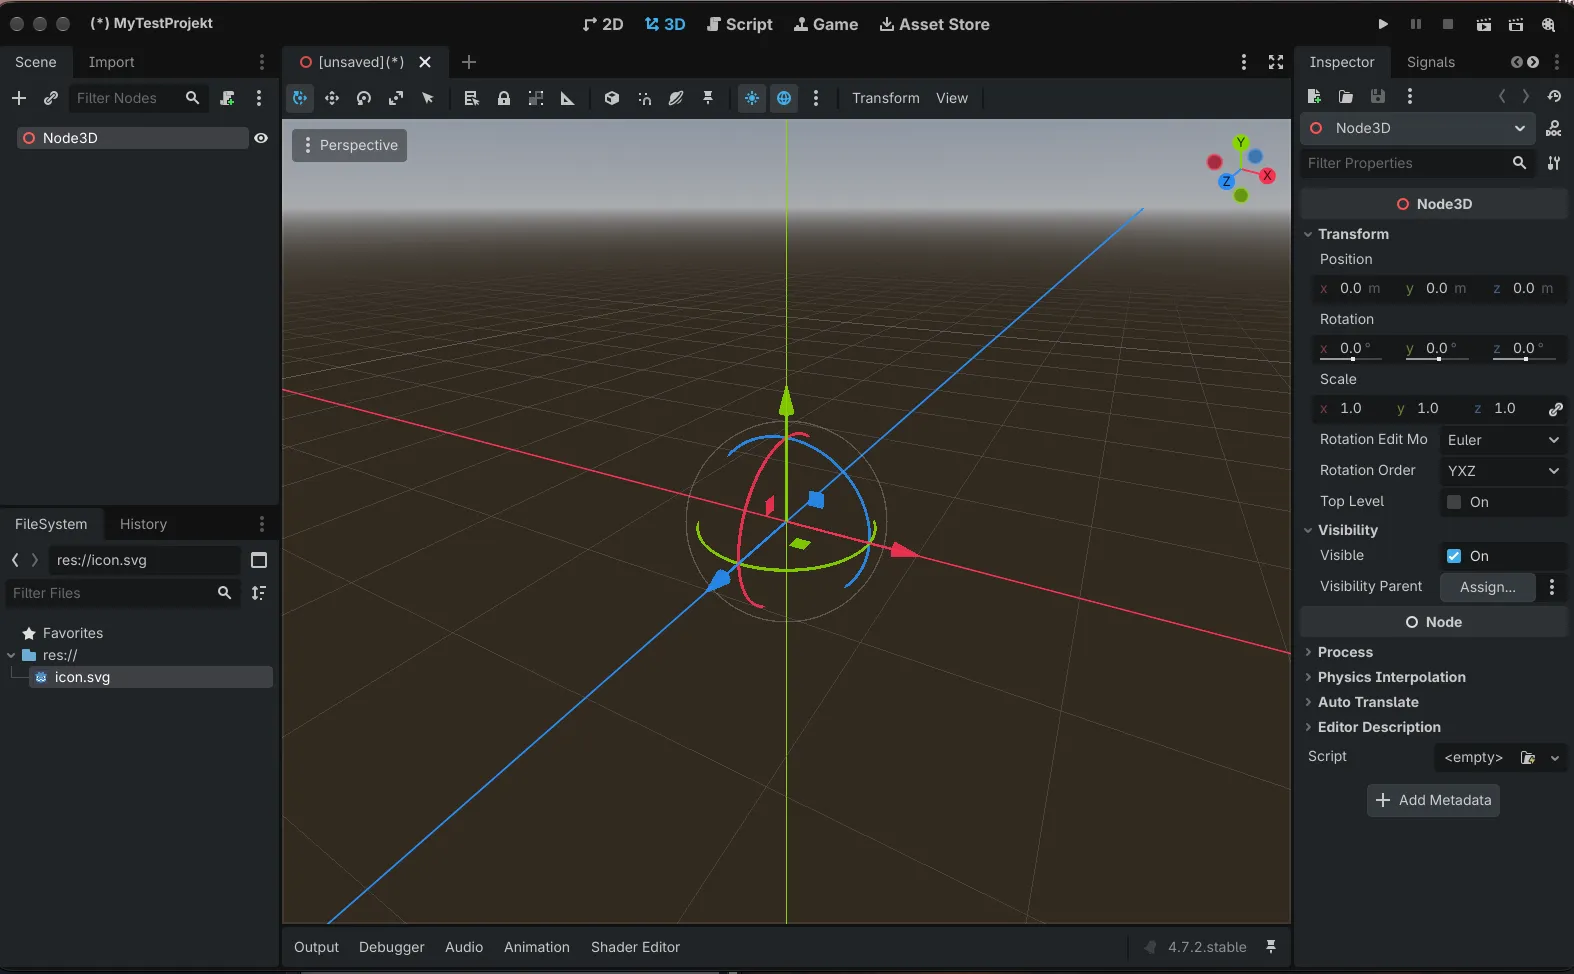This screenshot has height=974, width=1574.
Task: Click the Rotation z value slider field
Action: [x=1526, y=349]
